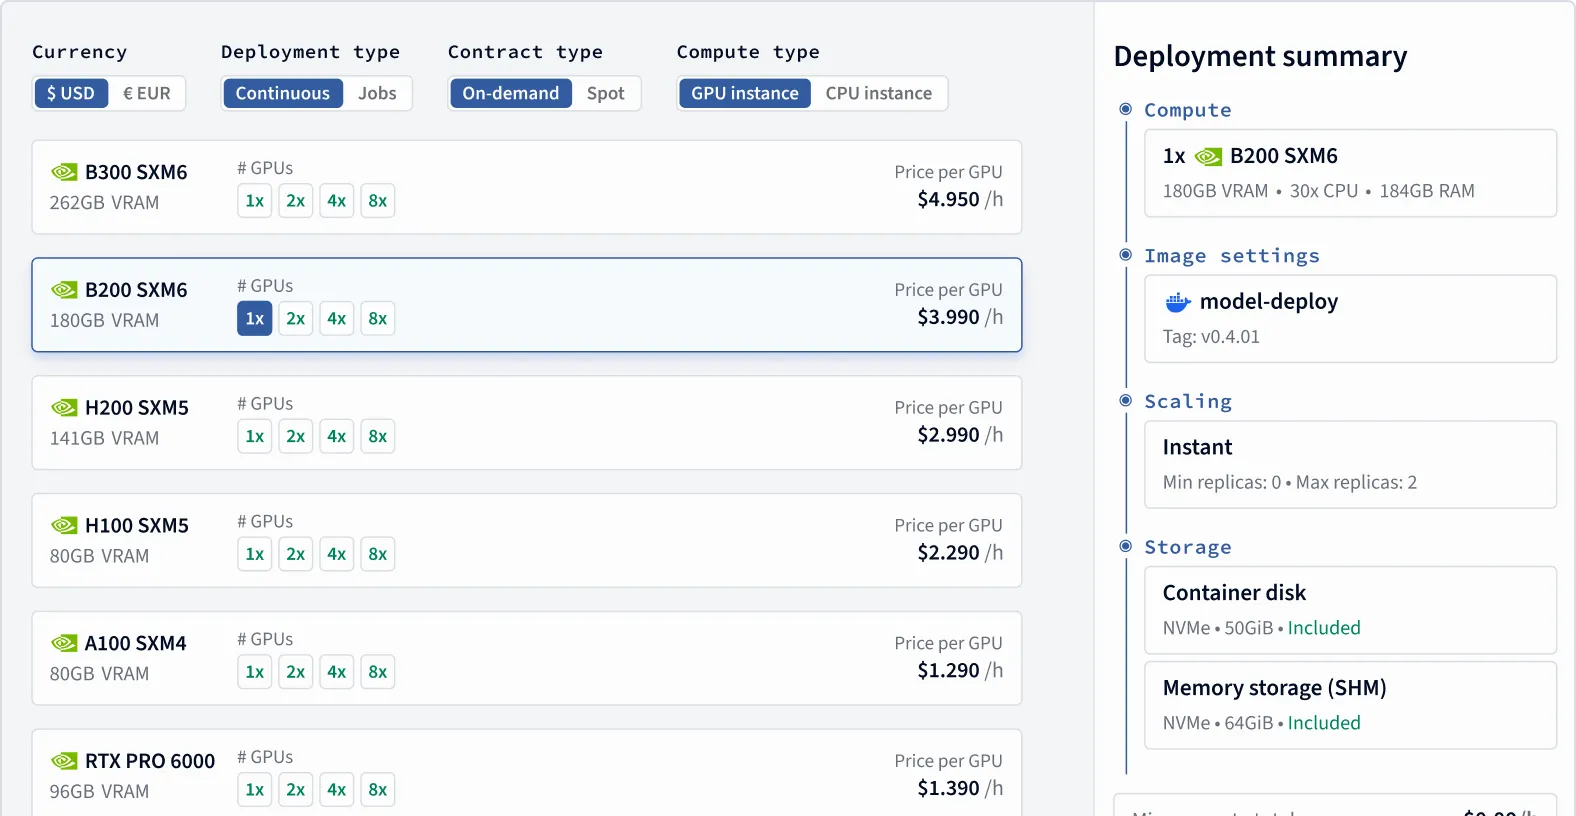
Task: Click Docker whale icon beside model-deploy
Action: [x=1178, y=302]
